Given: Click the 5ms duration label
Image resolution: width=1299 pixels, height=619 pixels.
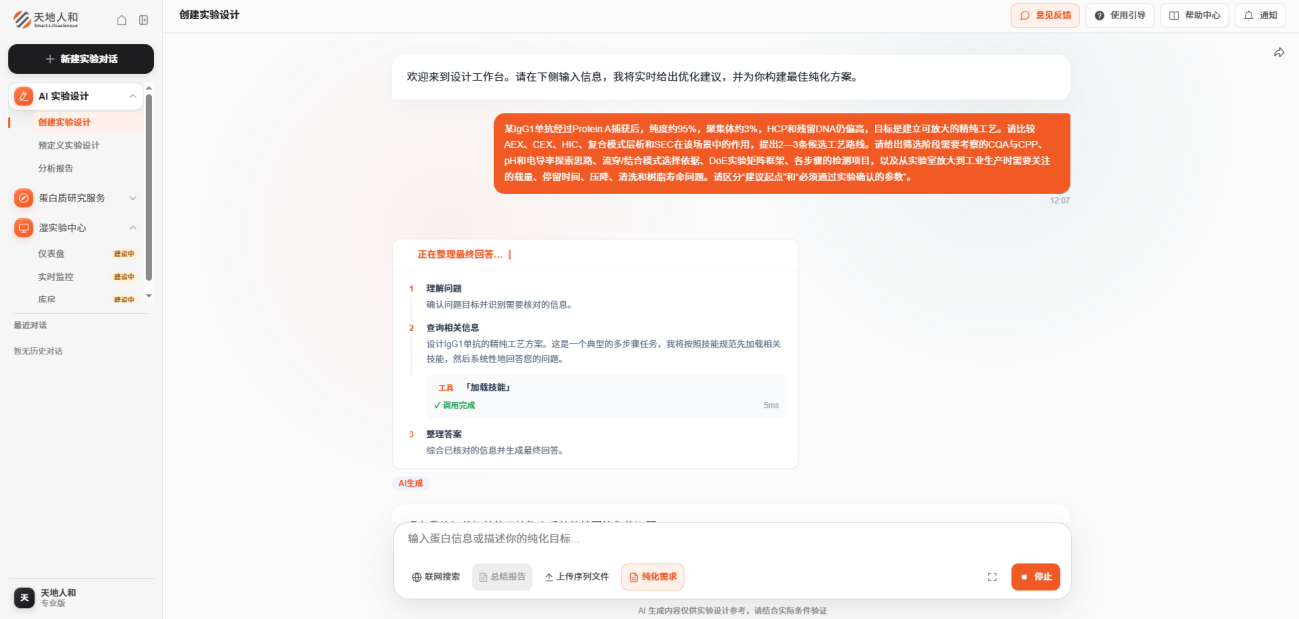Looking at the screenshot, I should [x=771, y=405].
